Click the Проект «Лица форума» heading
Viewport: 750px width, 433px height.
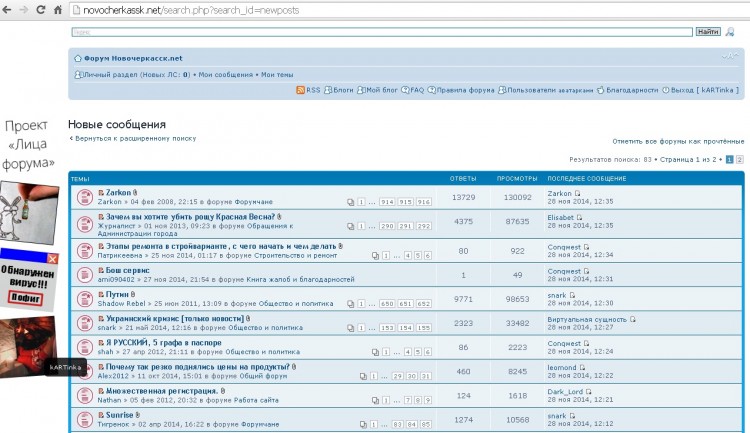point(28,144)
